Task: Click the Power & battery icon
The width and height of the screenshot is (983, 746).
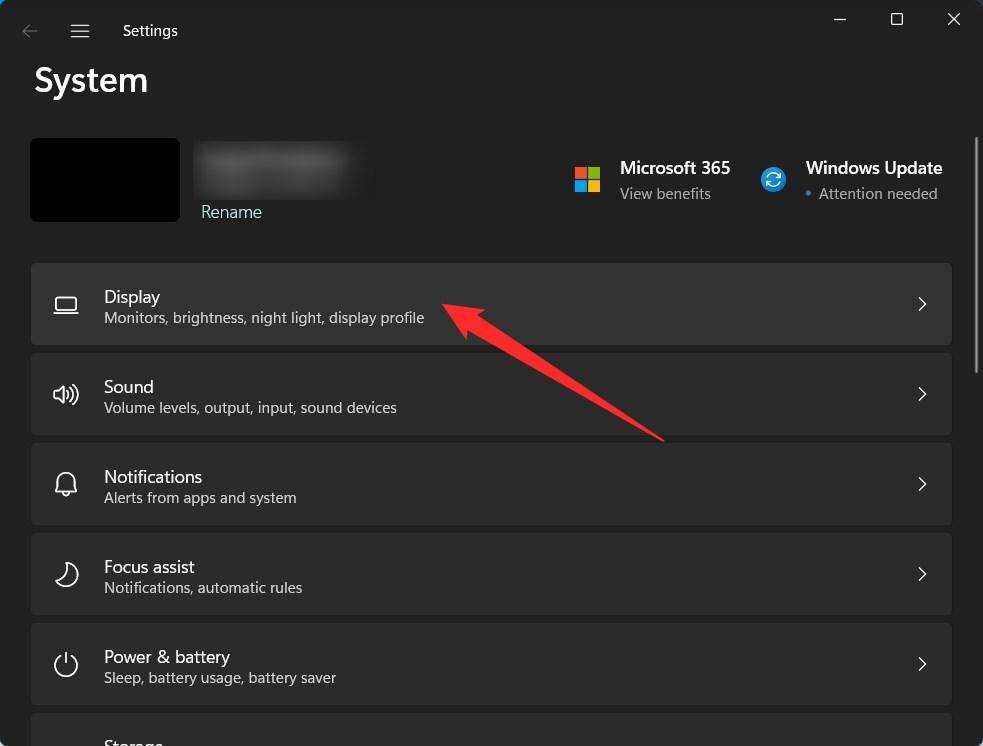Action: click(66, 665)
